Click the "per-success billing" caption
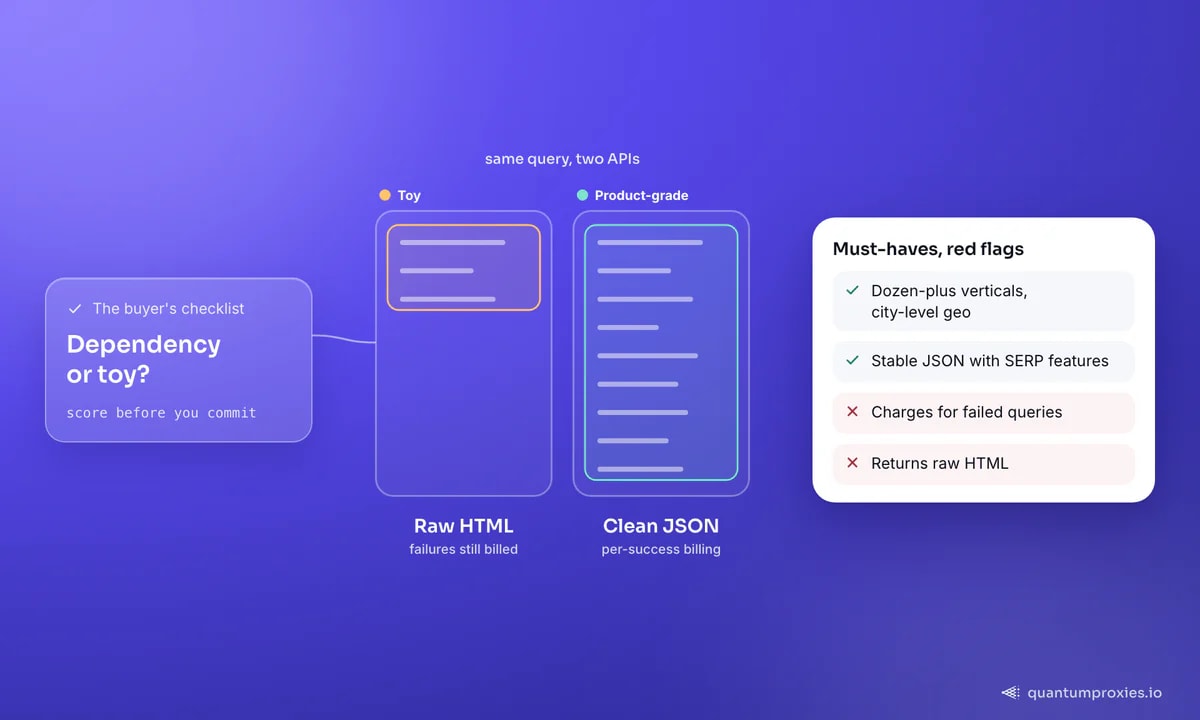1200x720 pixels. tap(661, 549)
